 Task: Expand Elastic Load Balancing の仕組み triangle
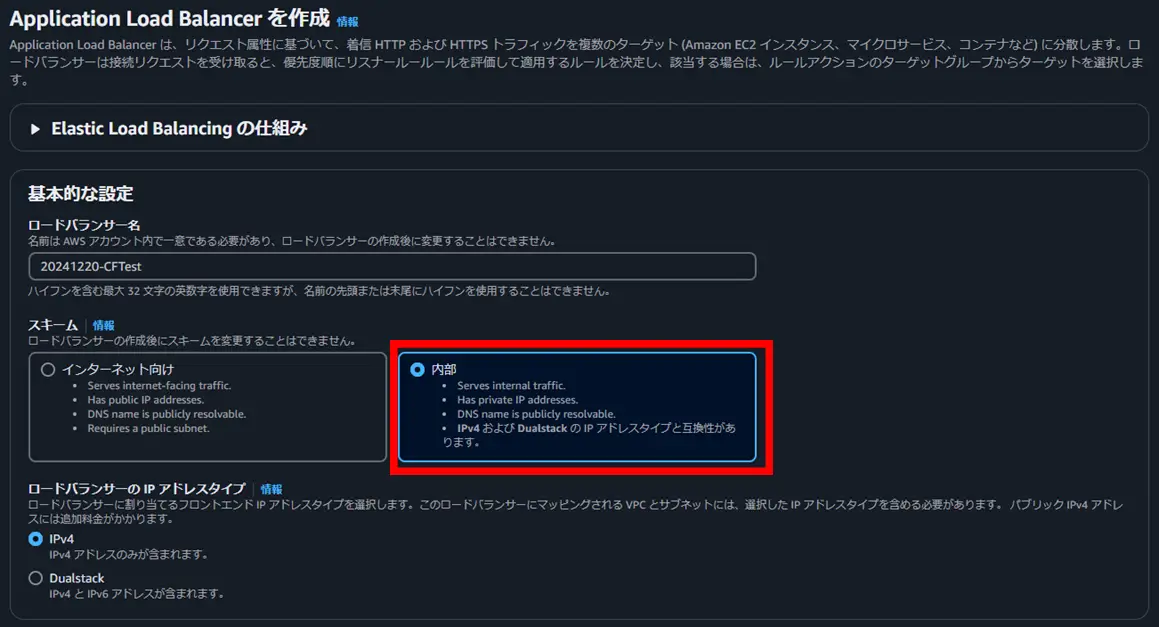[35, 129]
